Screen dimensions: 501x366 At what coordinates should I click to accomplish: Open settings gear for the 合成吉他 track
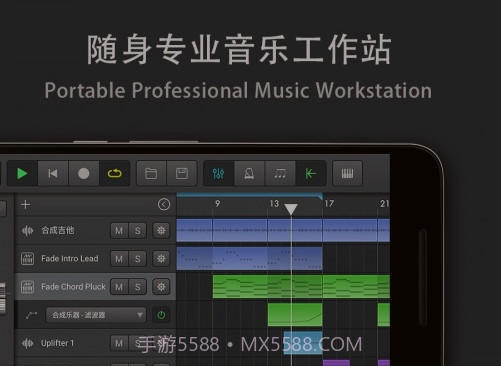point(161,230)
